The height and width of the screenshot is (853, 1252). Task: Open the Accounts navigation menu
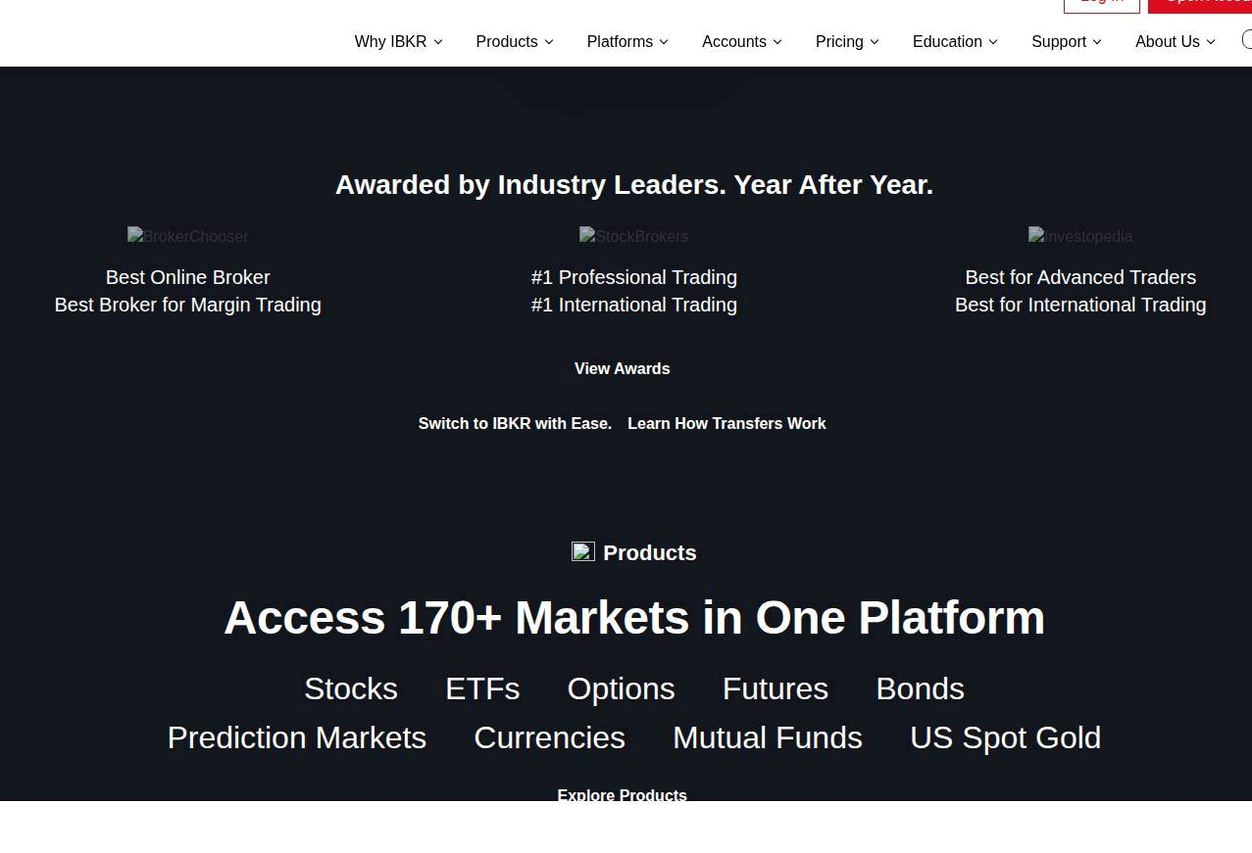tap(742, 41)
